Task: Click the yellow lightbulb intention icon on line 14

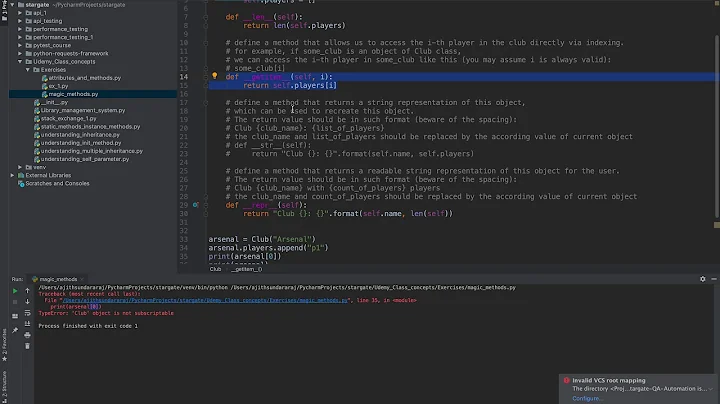Action: [x=214, y=76]
